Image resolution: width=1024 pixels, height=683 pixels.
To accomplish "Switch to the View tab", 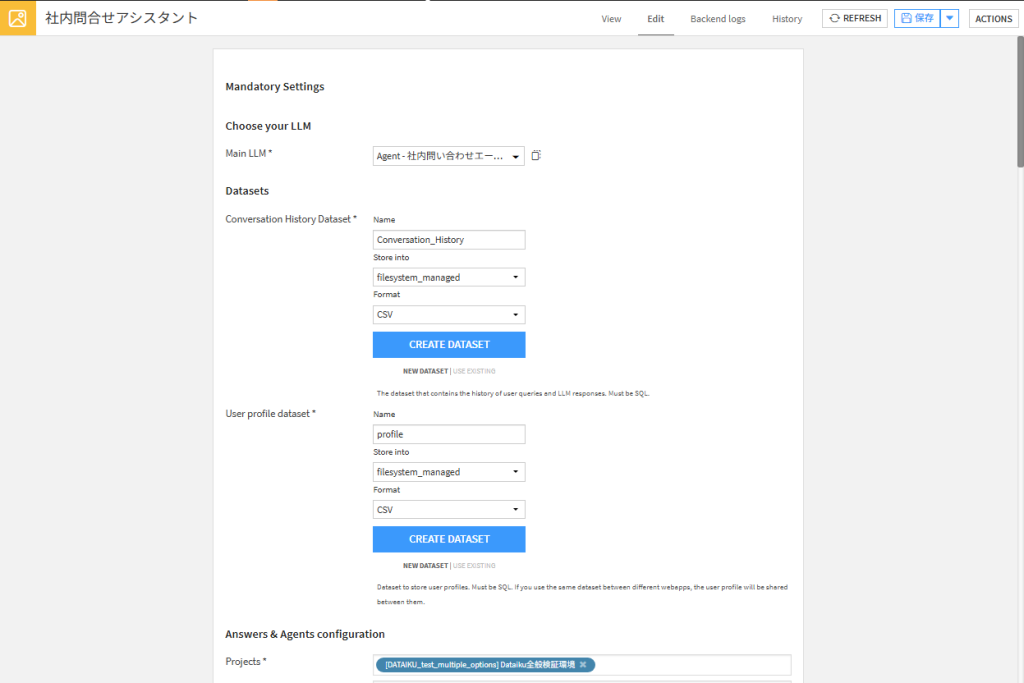I will [x=611, y=19].
